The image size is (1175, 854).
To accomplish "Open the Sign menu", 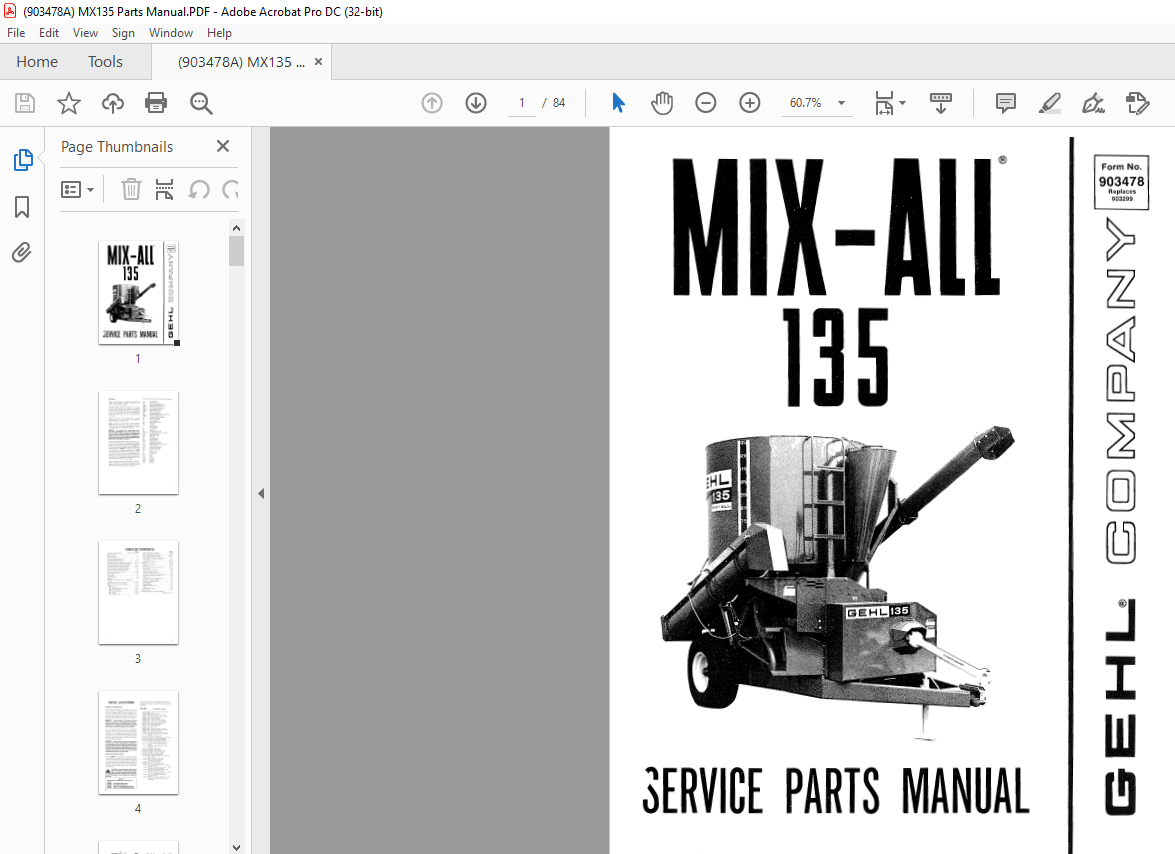I will point(123,33).
